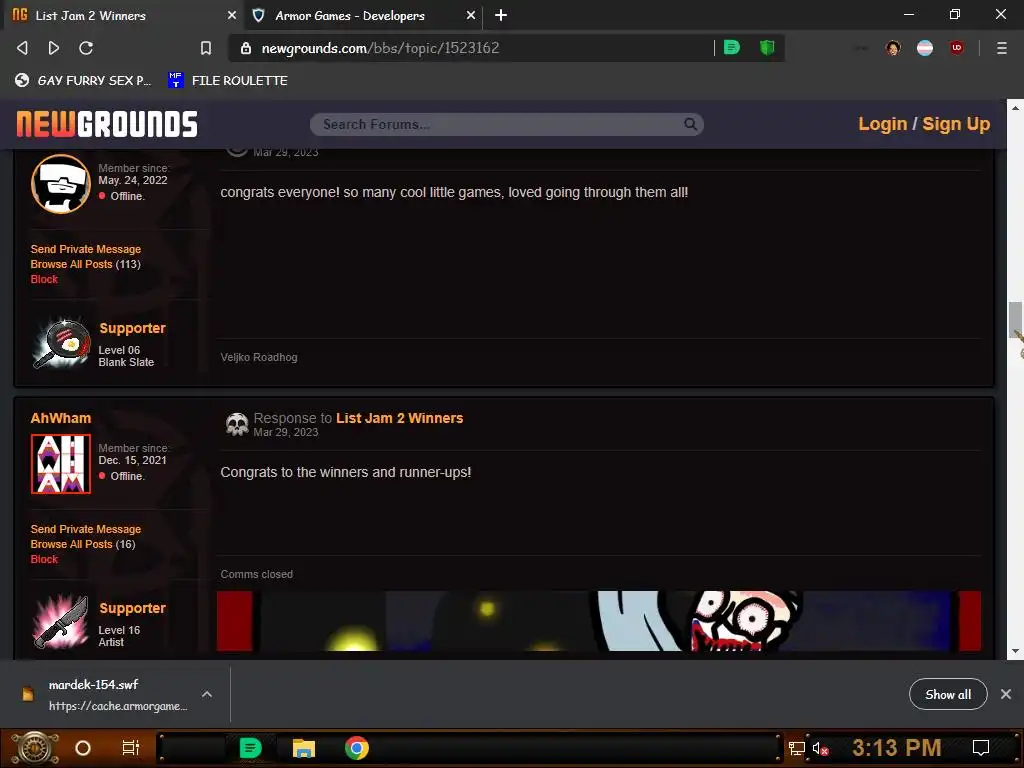The height and width of the screenshot is (768, 1024).
Task: Open the Windows Start button
Action: point(34,748)
